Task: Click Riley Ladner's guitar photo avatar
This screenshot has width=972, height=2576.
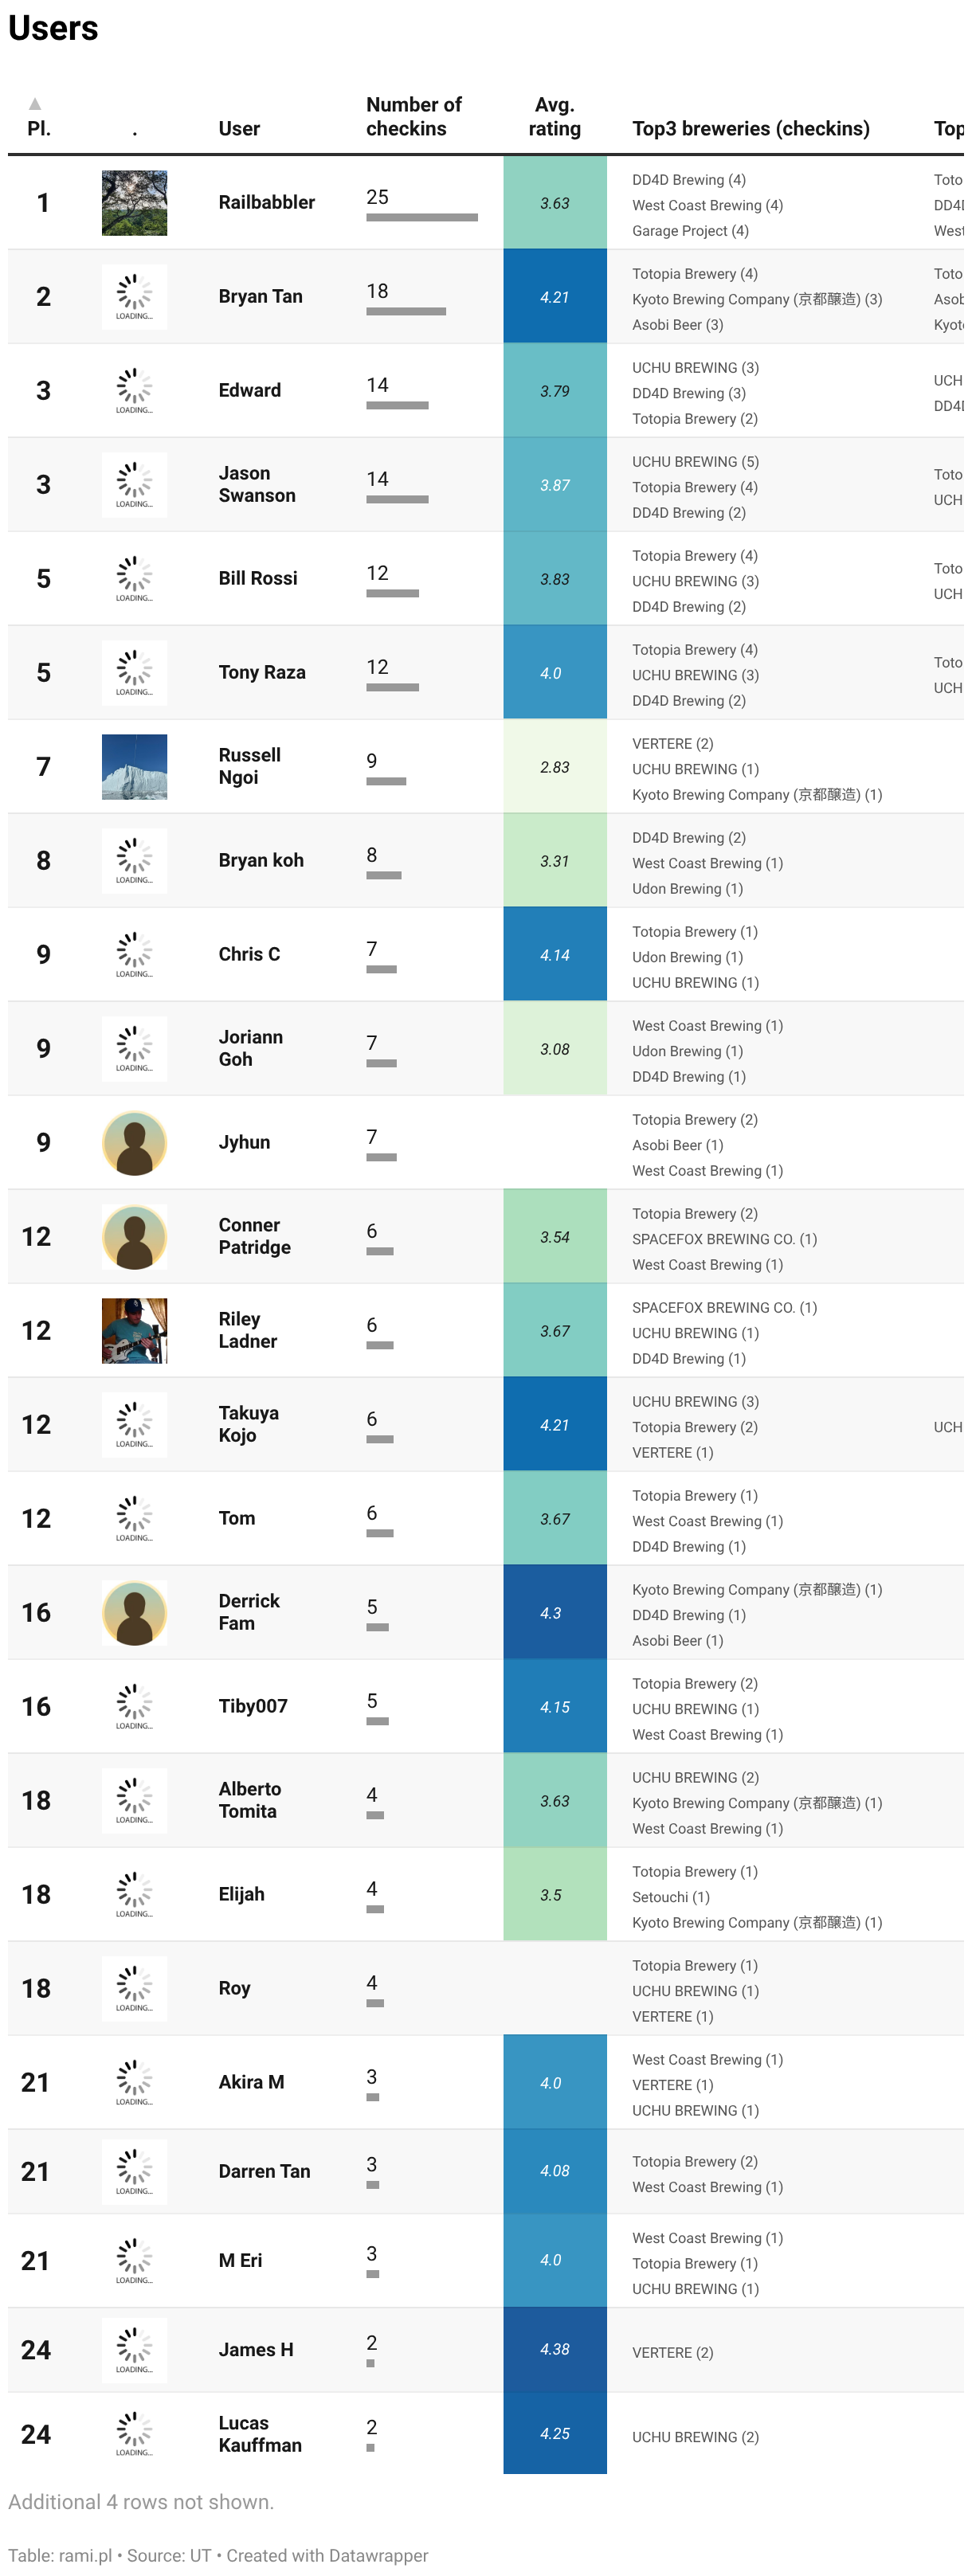Action: click(x=134, y=1331)
